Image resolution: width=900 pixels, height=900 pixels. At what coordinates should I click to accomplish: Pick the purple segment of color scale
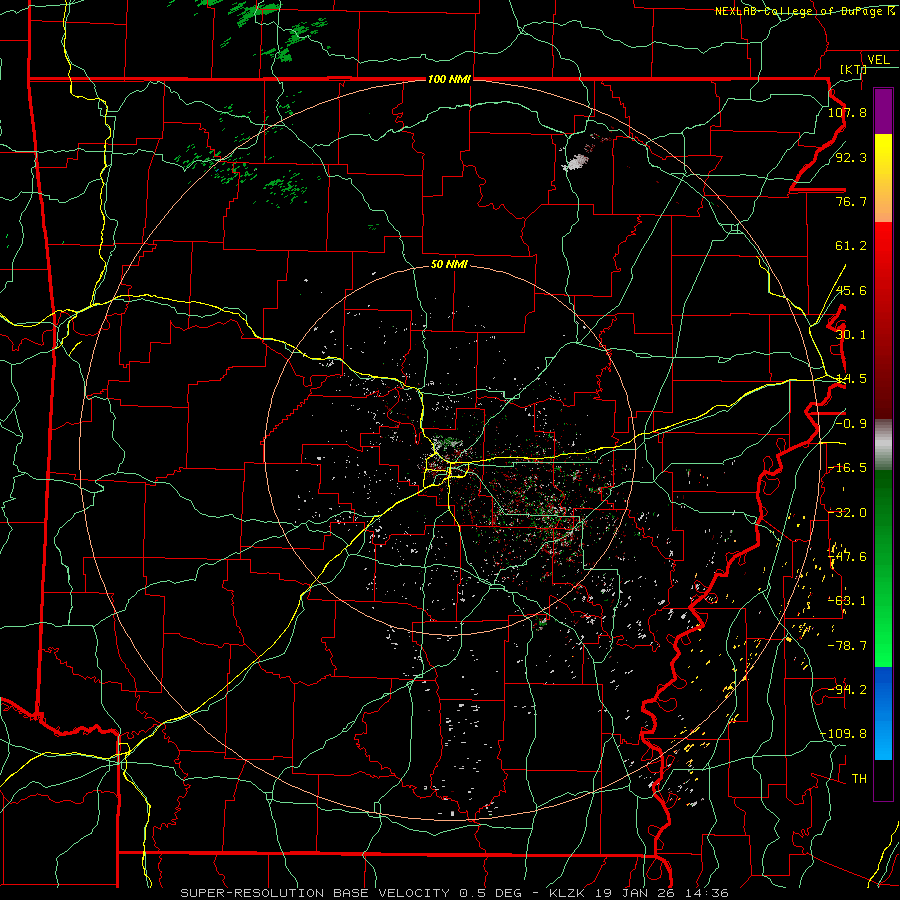[883, 111]
